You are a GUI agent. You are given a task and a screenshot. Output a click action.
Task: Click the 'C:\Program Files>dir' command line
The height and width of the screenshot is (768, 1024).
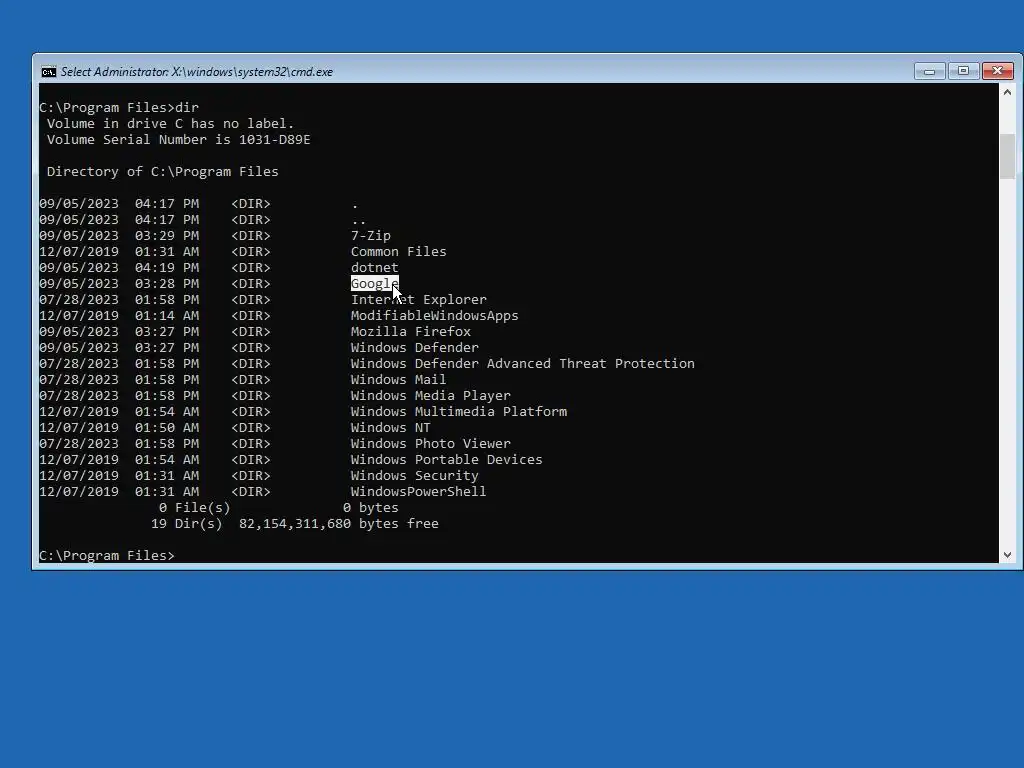119,108
